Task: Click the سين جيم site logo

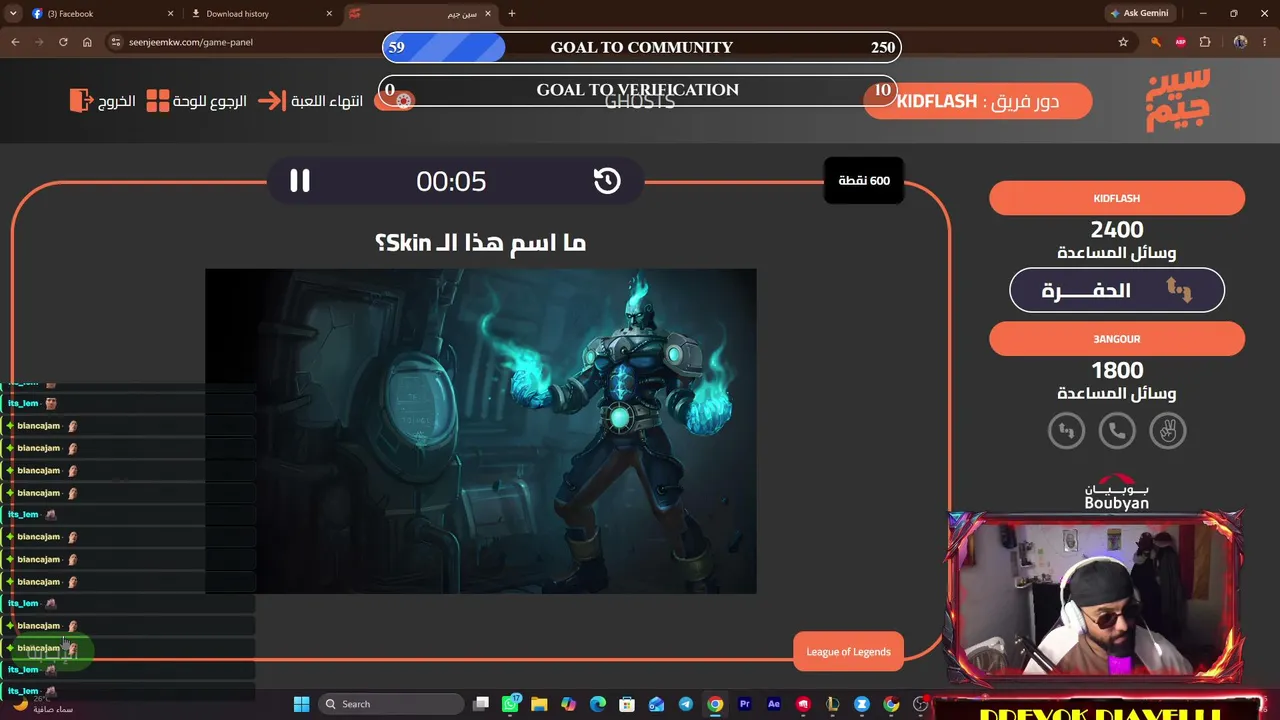Action: tap(1178, 100)
